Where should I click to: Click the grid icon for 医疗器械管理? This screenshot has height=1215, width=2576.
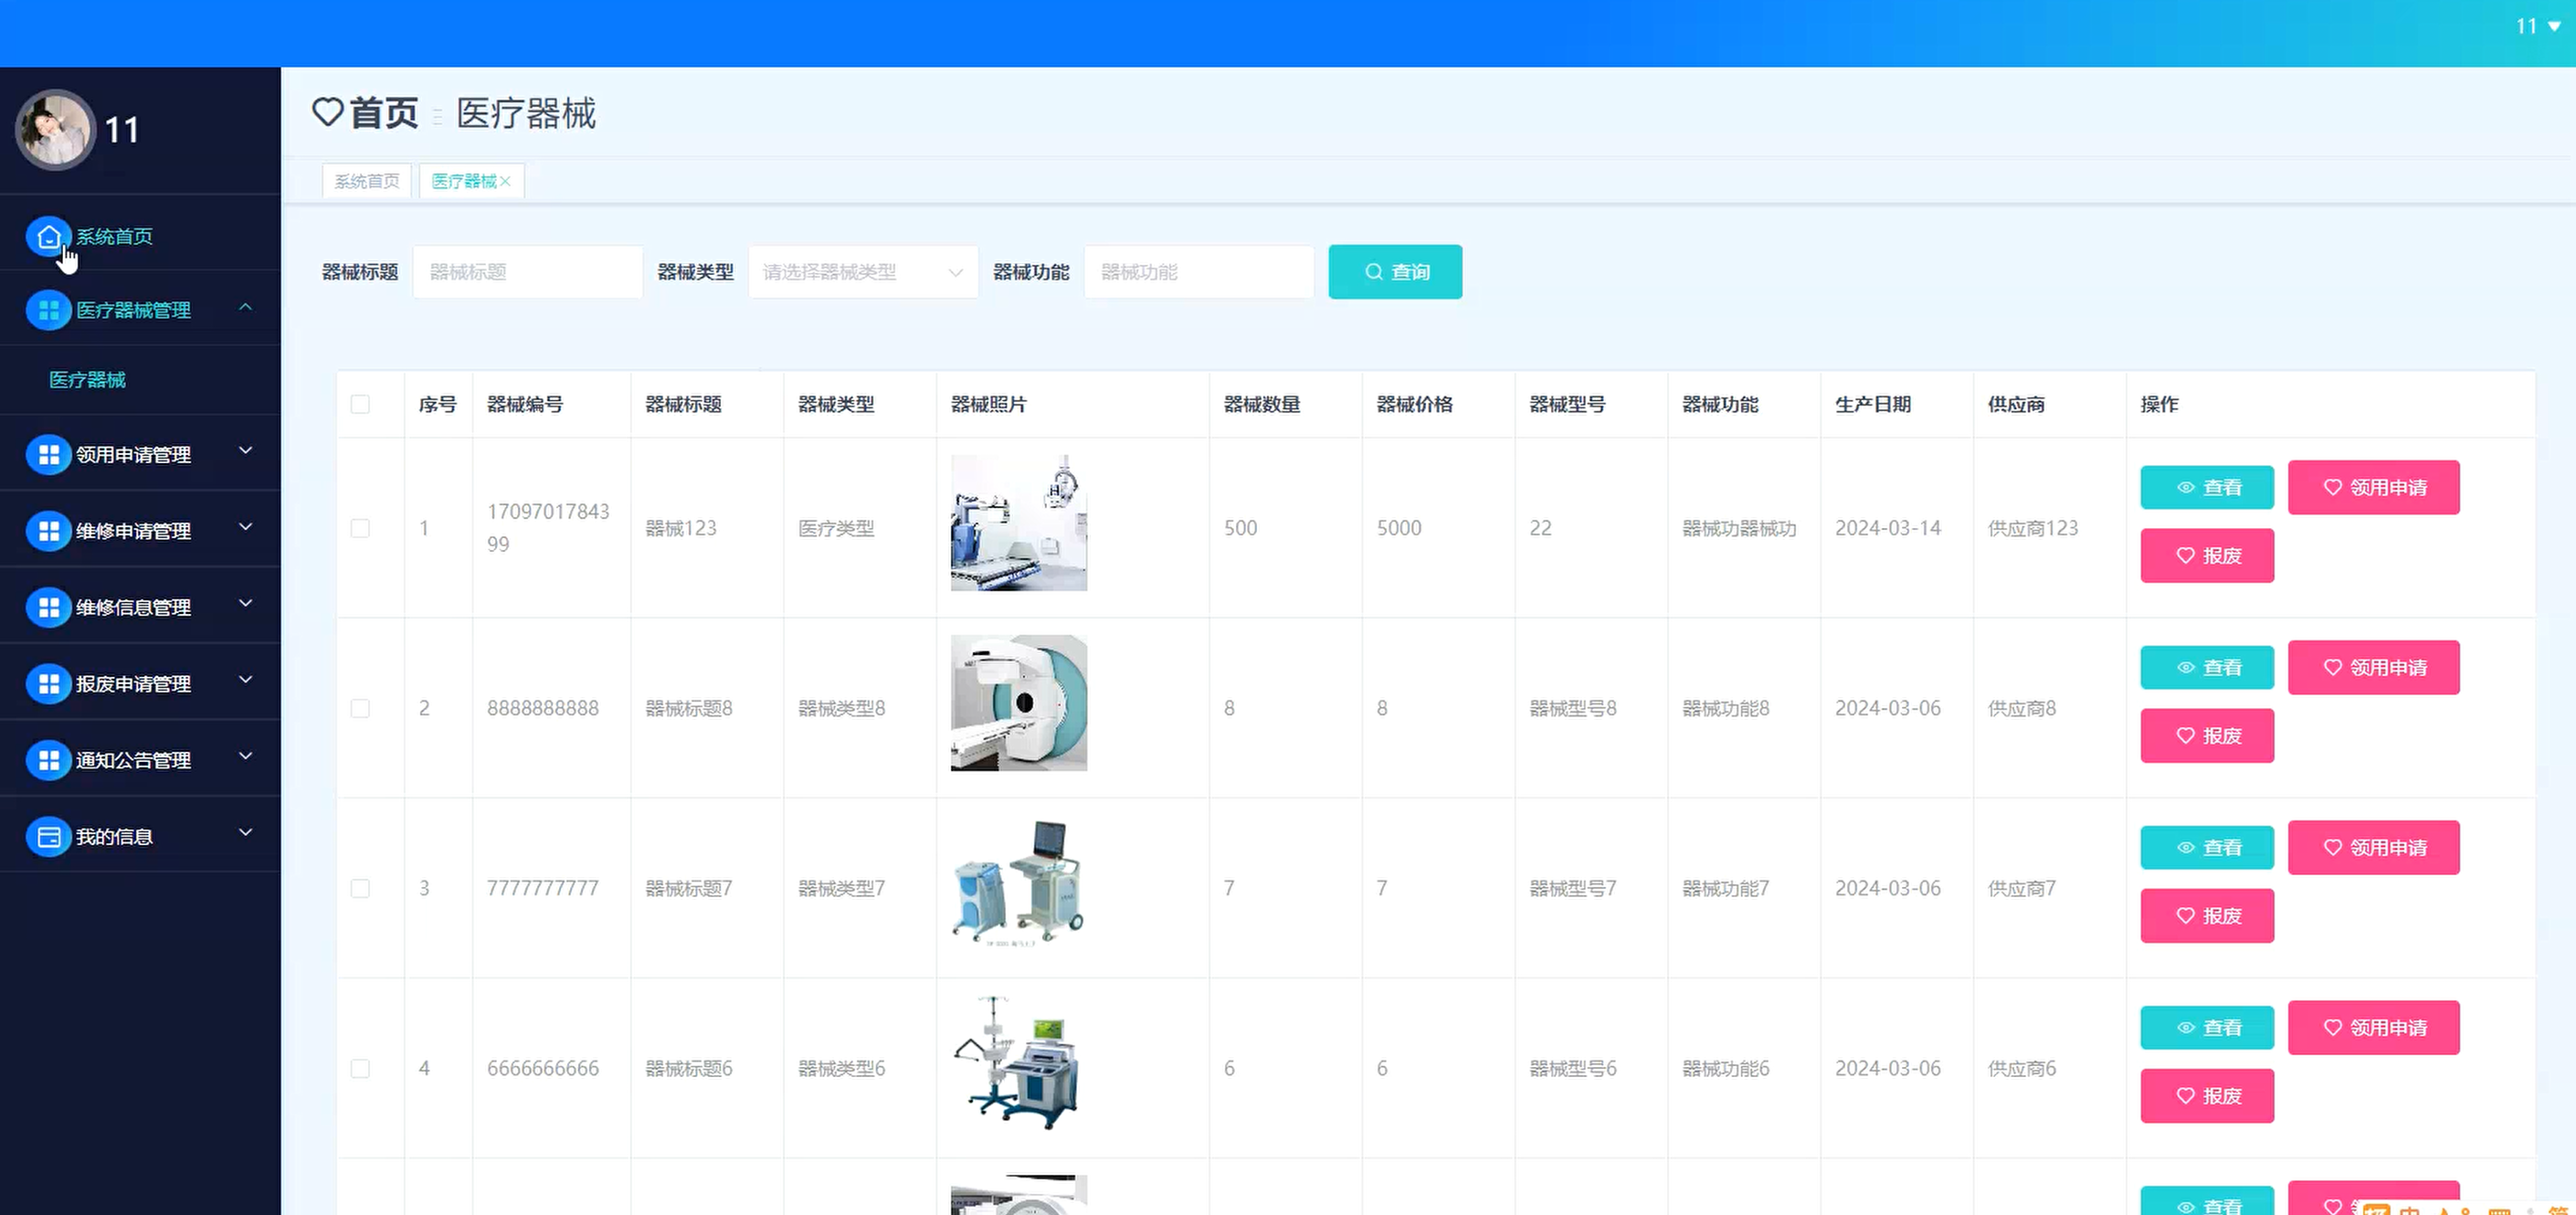48,310
